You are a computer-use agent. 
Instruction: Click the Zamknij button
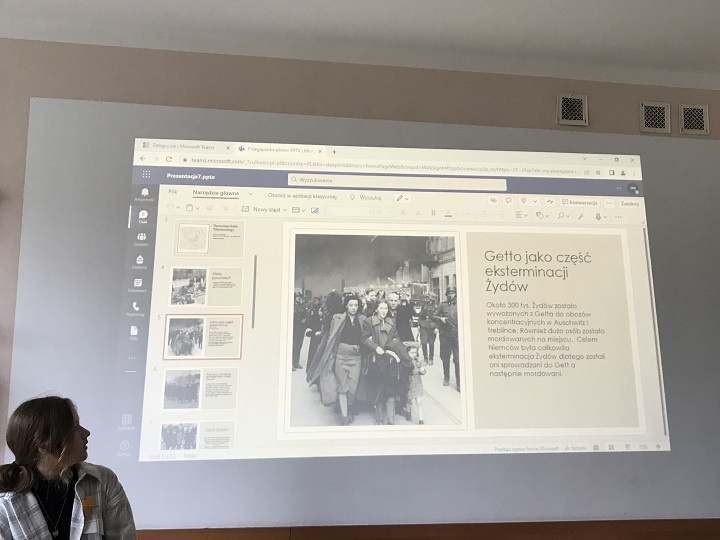coord(630,203)
